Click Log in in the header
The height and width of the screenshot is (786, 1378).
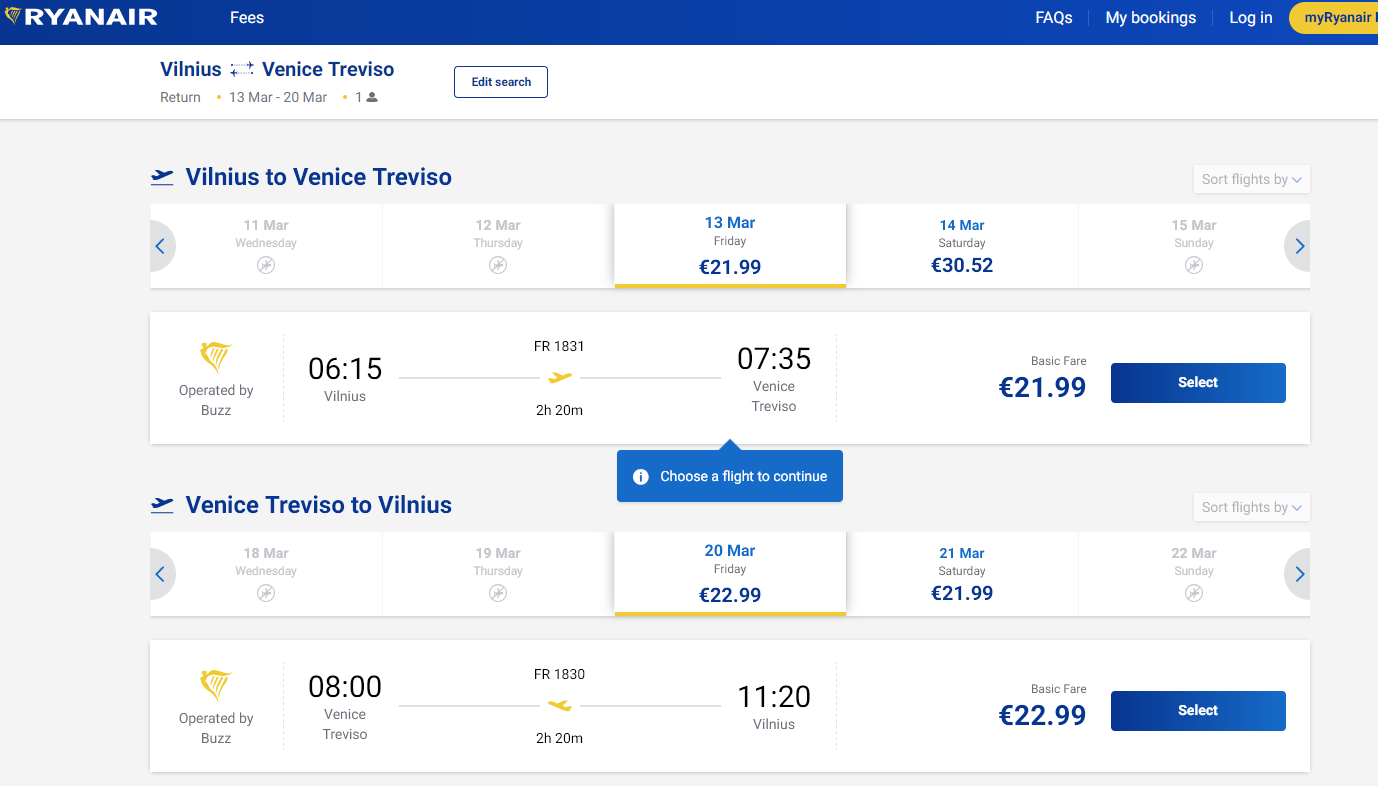click(x=1250, y=18)
